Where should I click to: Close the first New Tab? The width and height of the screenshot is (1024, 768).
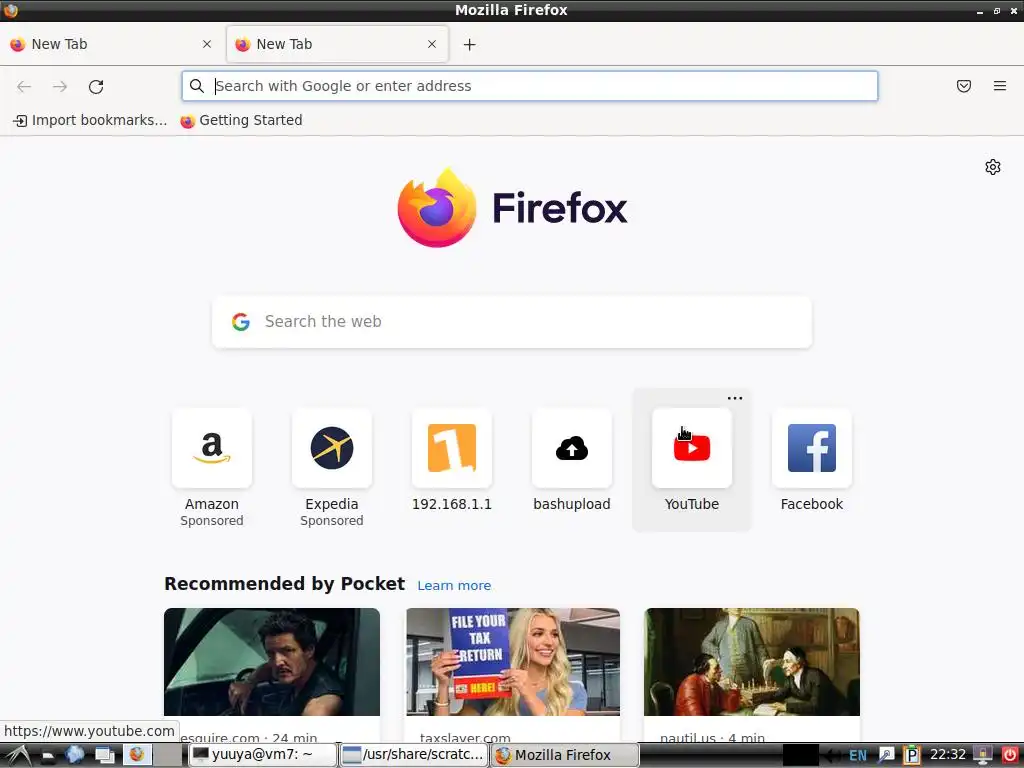point(207,44)
